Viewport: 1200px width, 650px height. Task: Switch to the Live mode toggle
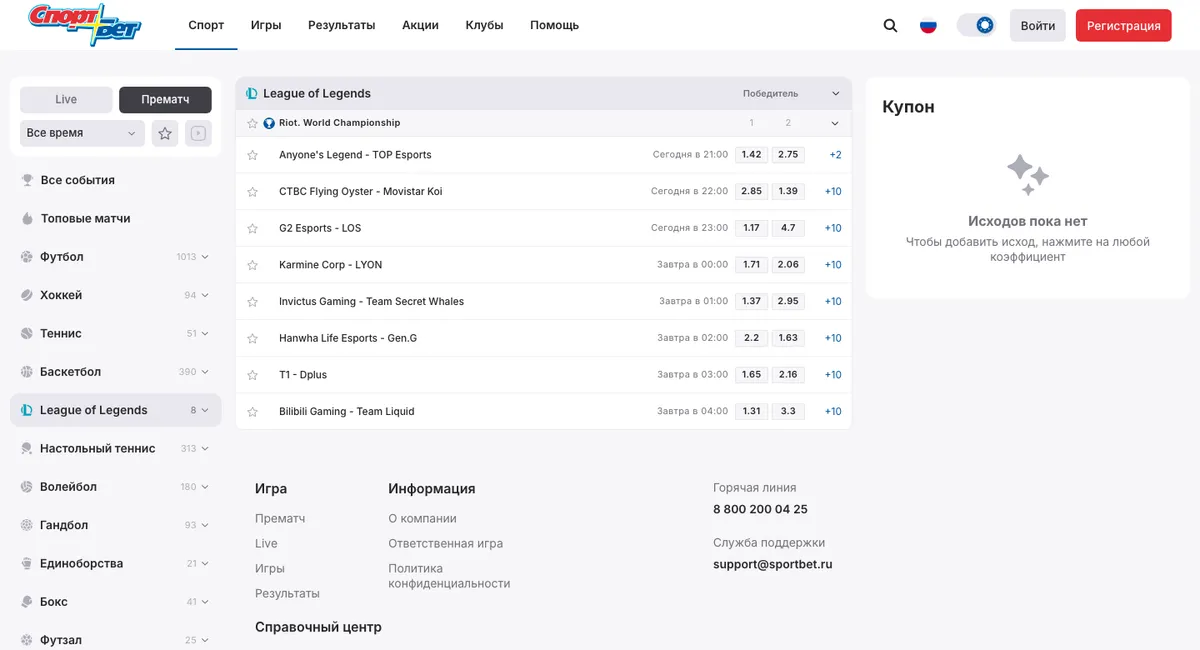pos(66,99)
